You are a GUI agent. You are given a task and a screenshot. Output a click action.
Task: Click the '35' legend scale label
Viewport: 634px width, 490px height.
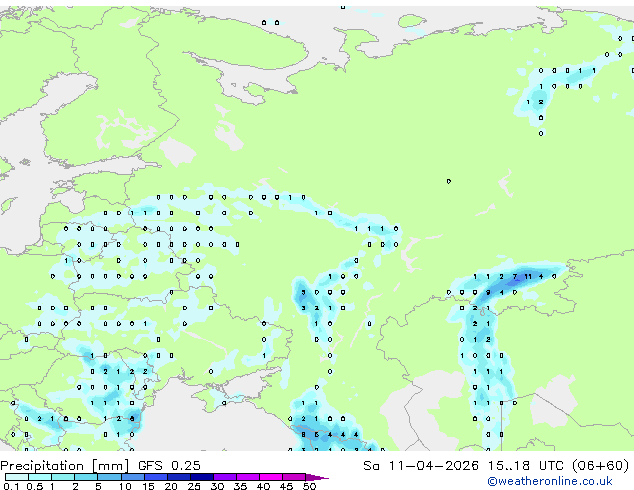click(240, 486)
